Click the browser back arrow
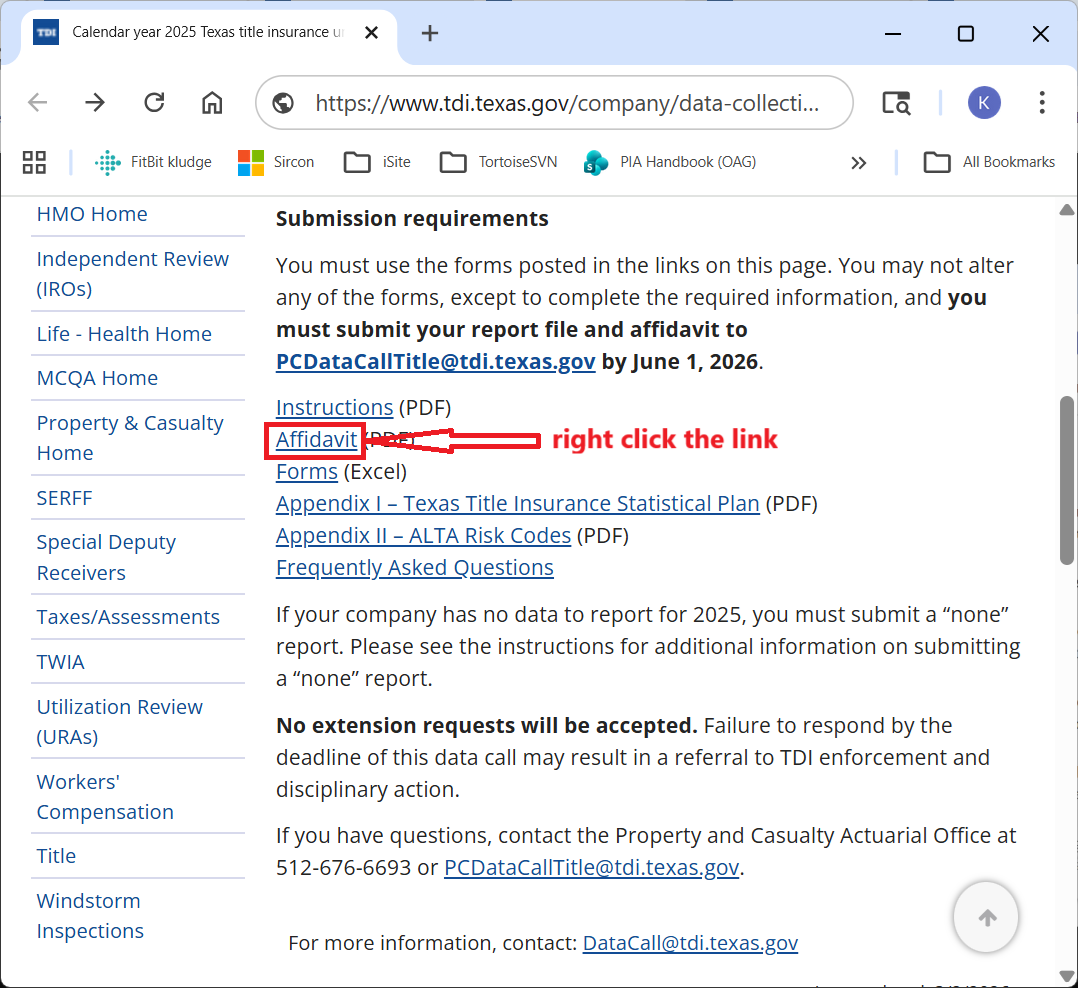This screenshot has height=988, width=1078. [x=38, y=102]
